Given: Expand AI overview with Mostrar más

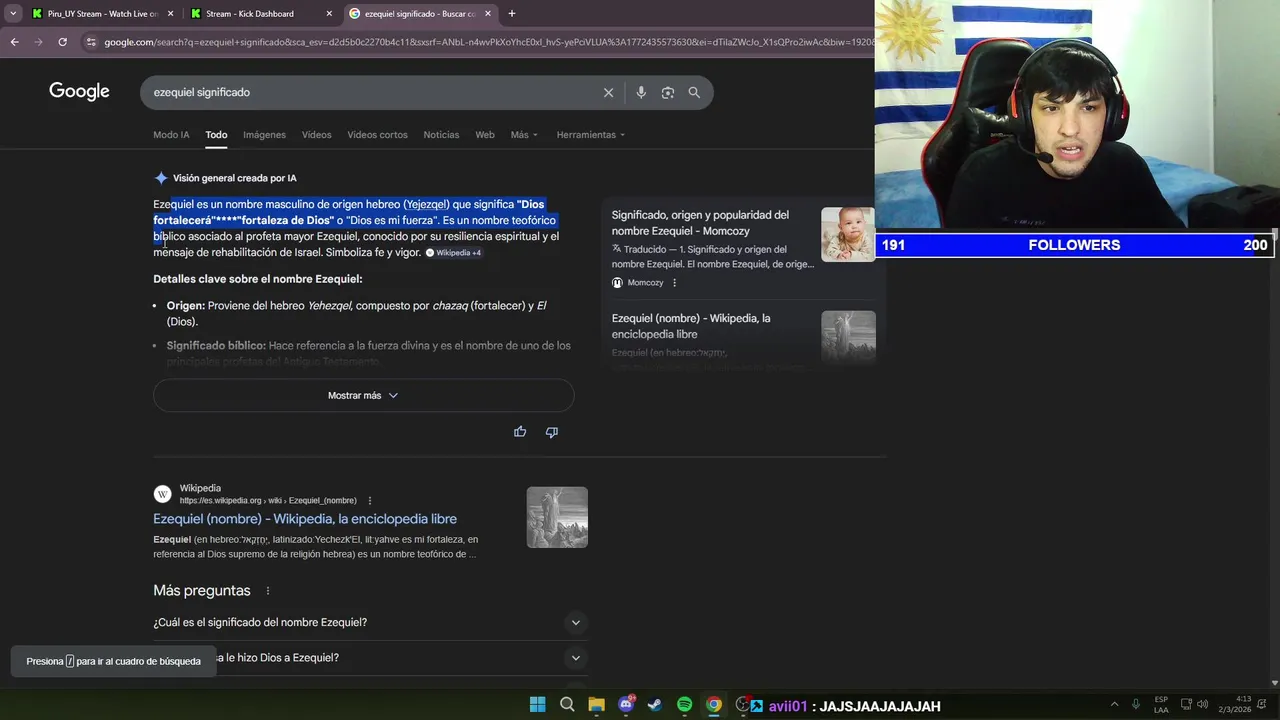Looking at the screenshot, I should pos(363,396).
